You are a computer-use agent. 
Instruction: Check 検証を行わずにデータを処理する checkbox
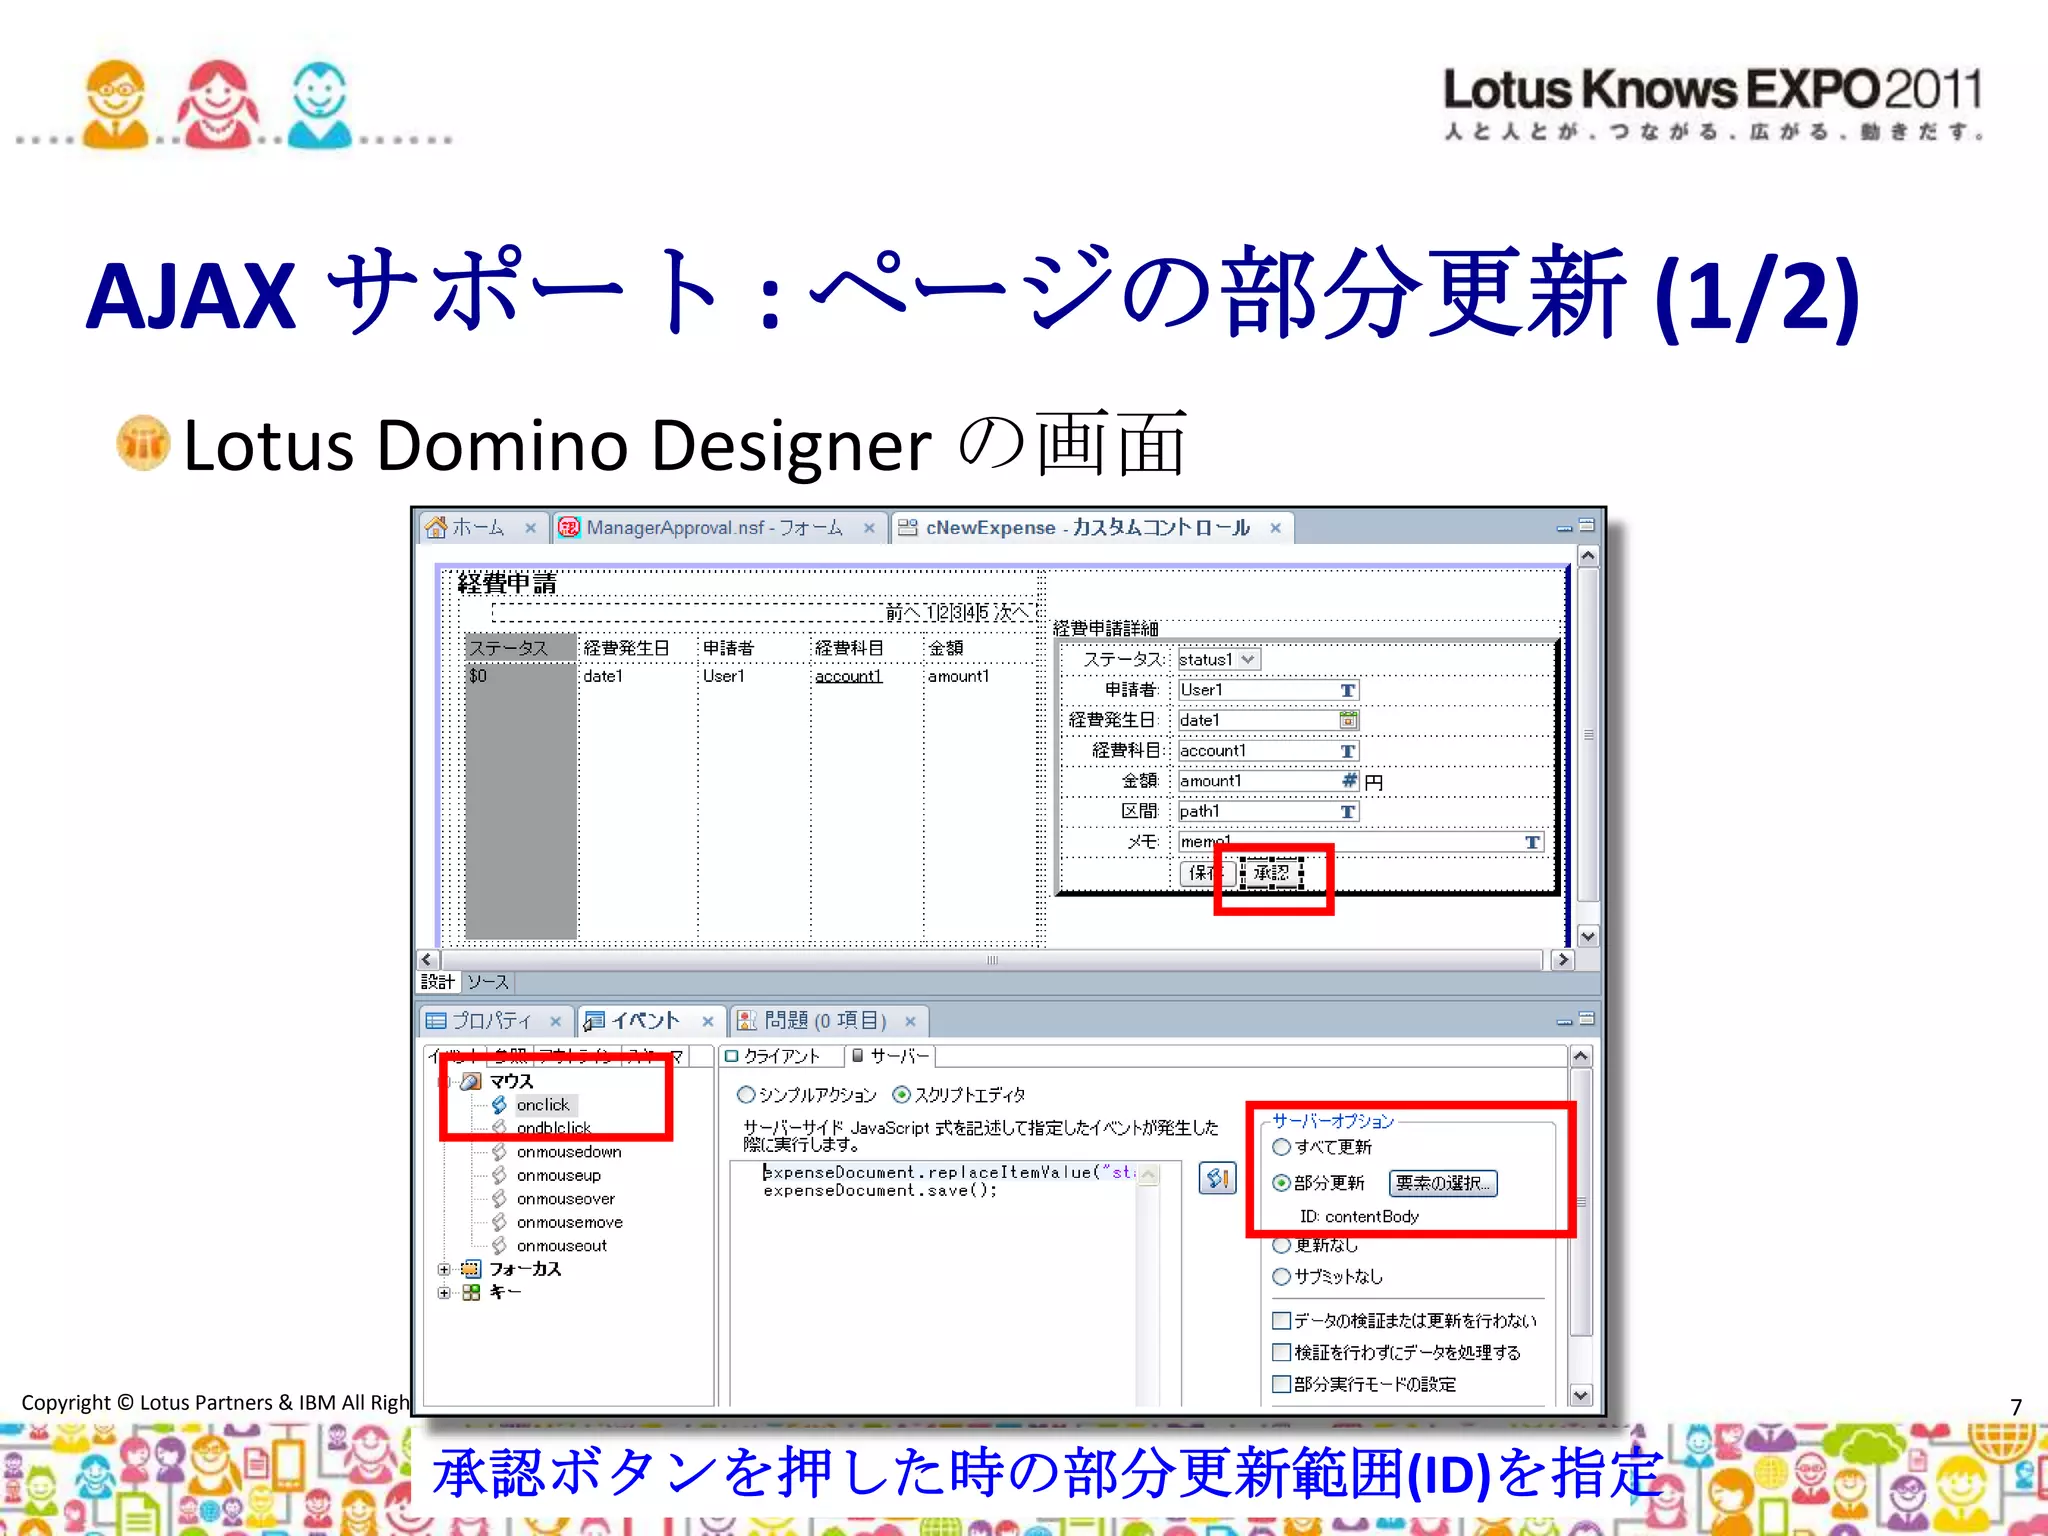(x=1281, y=1353)
